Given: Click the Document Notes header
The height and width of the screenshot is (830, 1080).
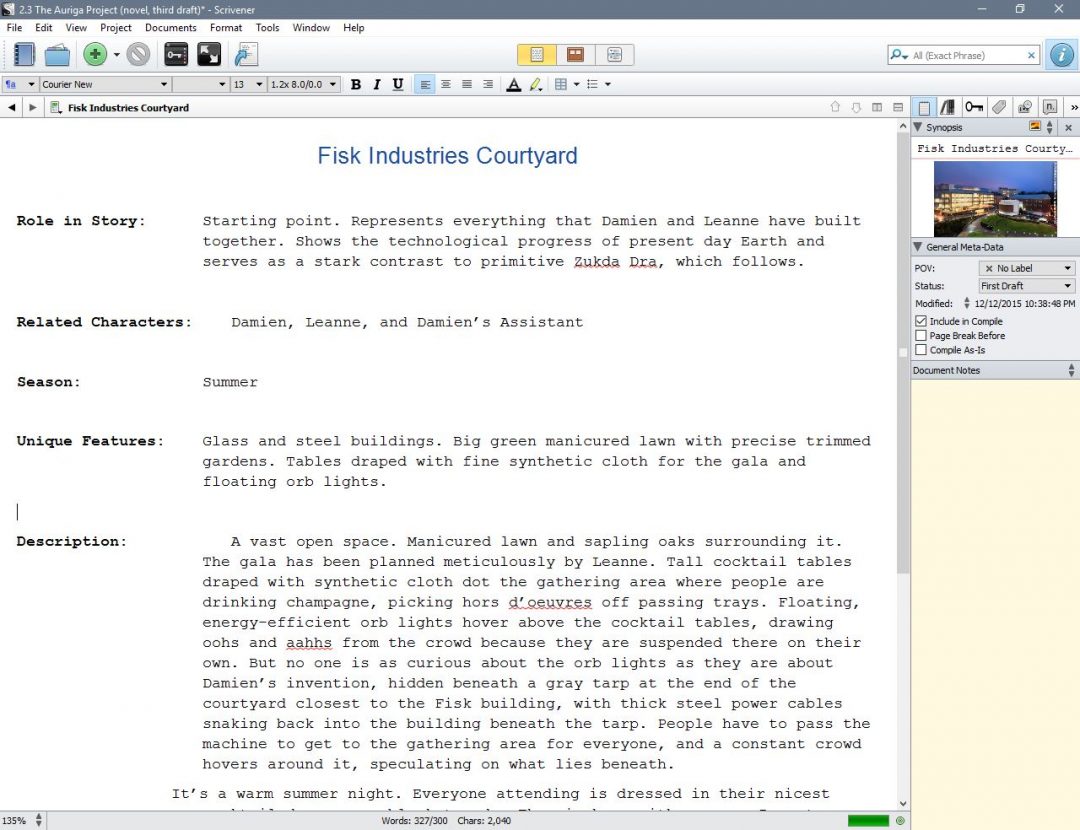Looking at the screenshot, I should coord(995,370).
